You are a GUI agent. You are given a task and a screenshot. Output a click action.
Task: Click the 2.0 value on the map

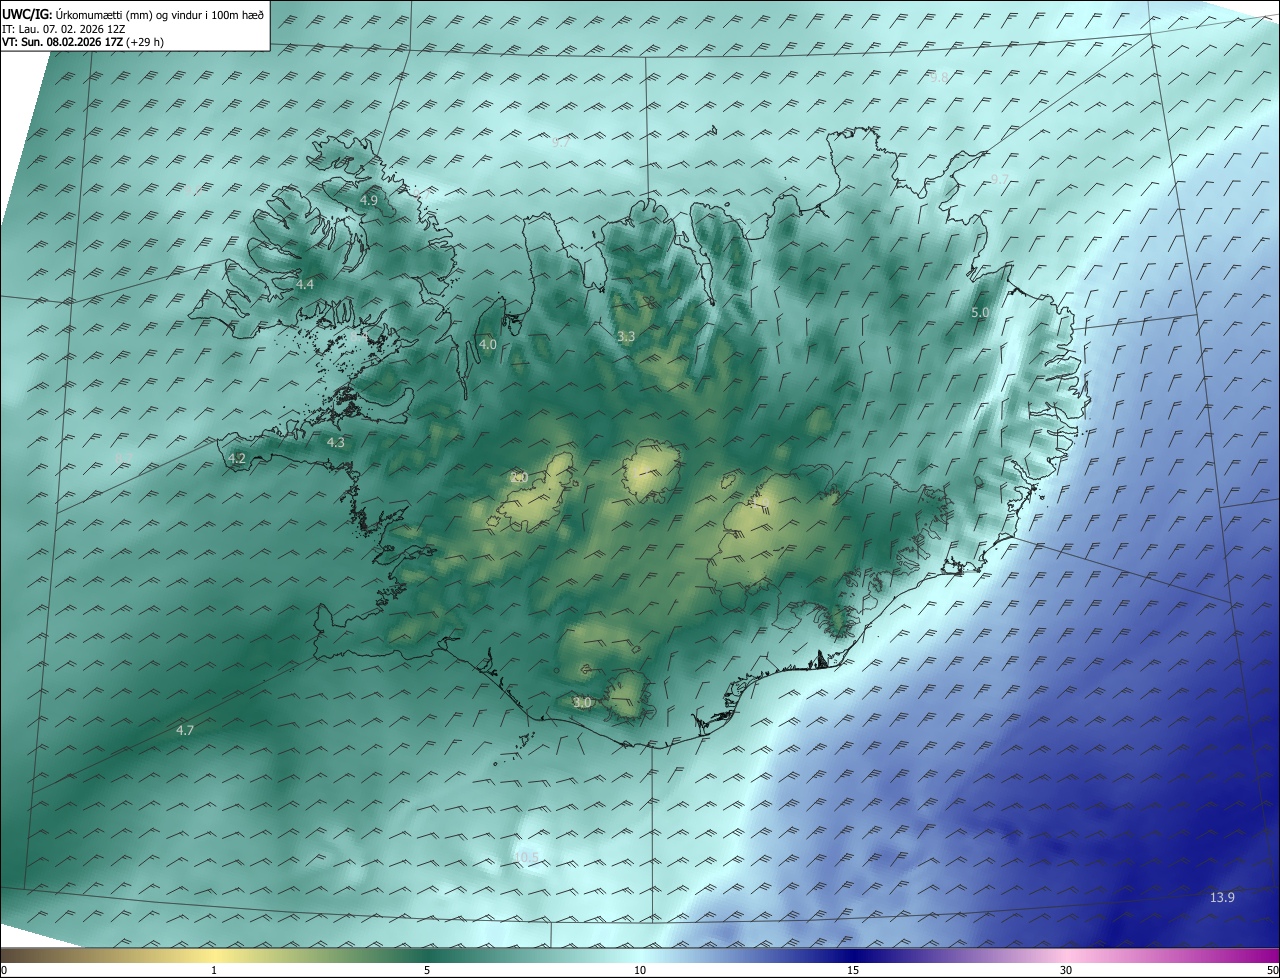click(518, 477)
